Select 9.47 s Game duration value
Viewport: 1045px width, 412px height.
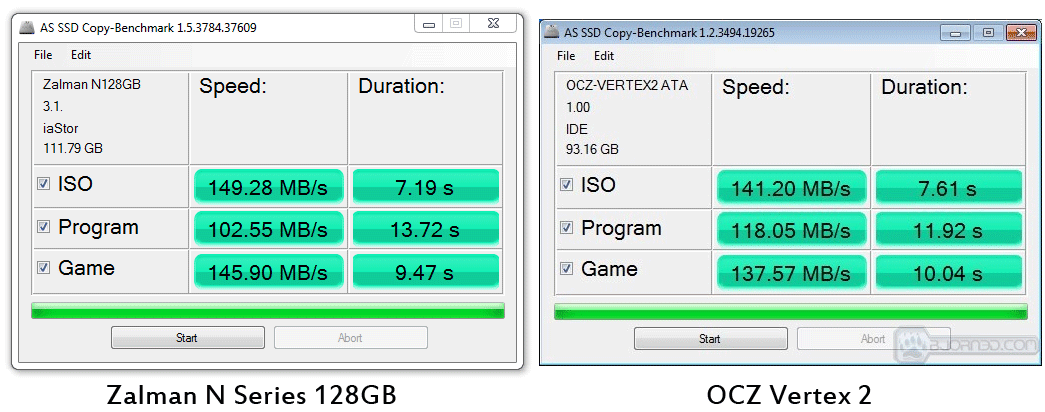(426, 270)
